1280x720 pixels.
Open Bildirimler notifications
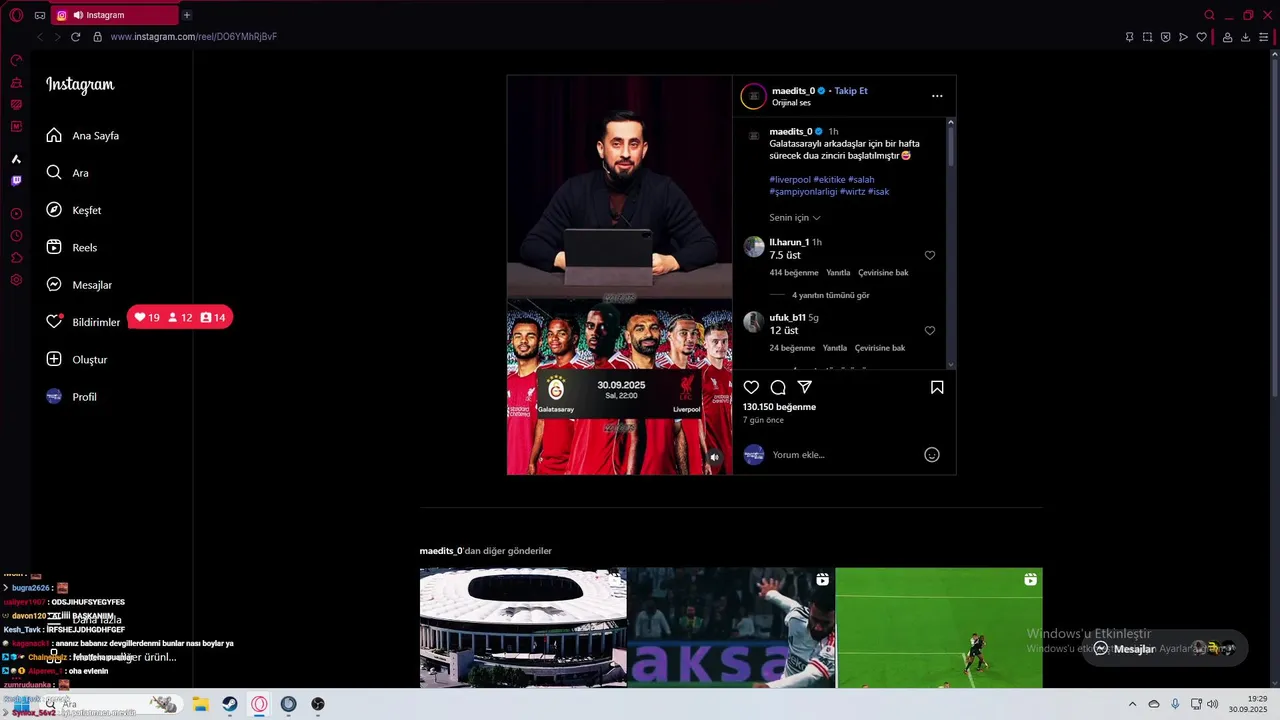[83, 322]
